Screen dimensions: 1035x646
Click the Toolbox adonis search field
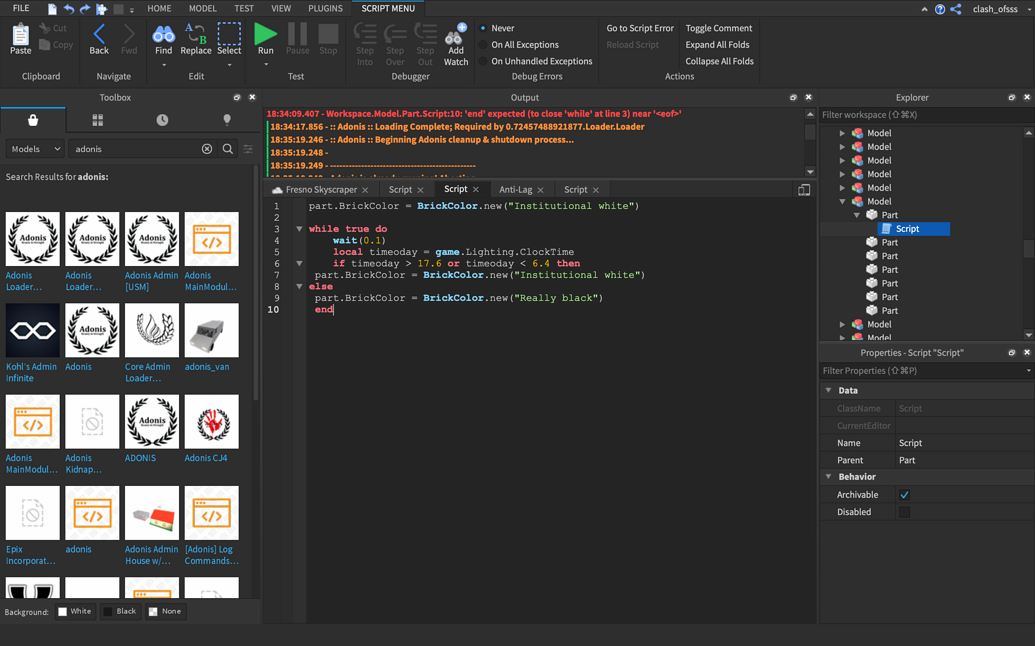coord(135,149)
